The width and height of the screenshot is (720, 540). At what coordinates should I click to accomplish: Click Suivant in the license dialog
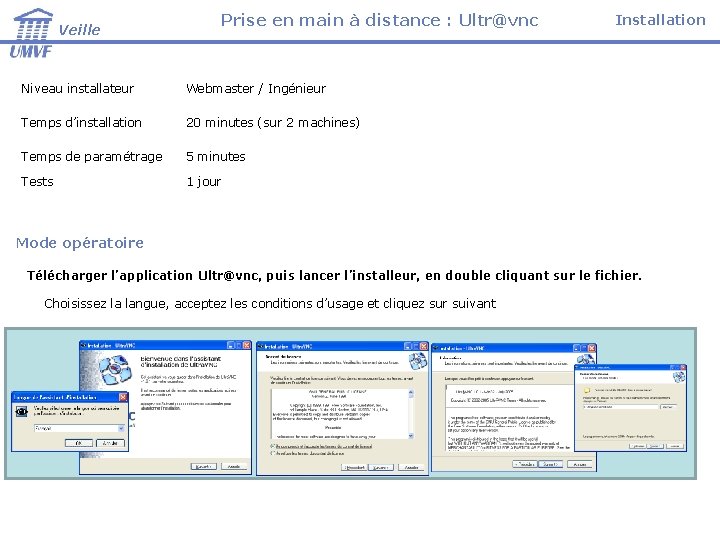tap(381, 467)
